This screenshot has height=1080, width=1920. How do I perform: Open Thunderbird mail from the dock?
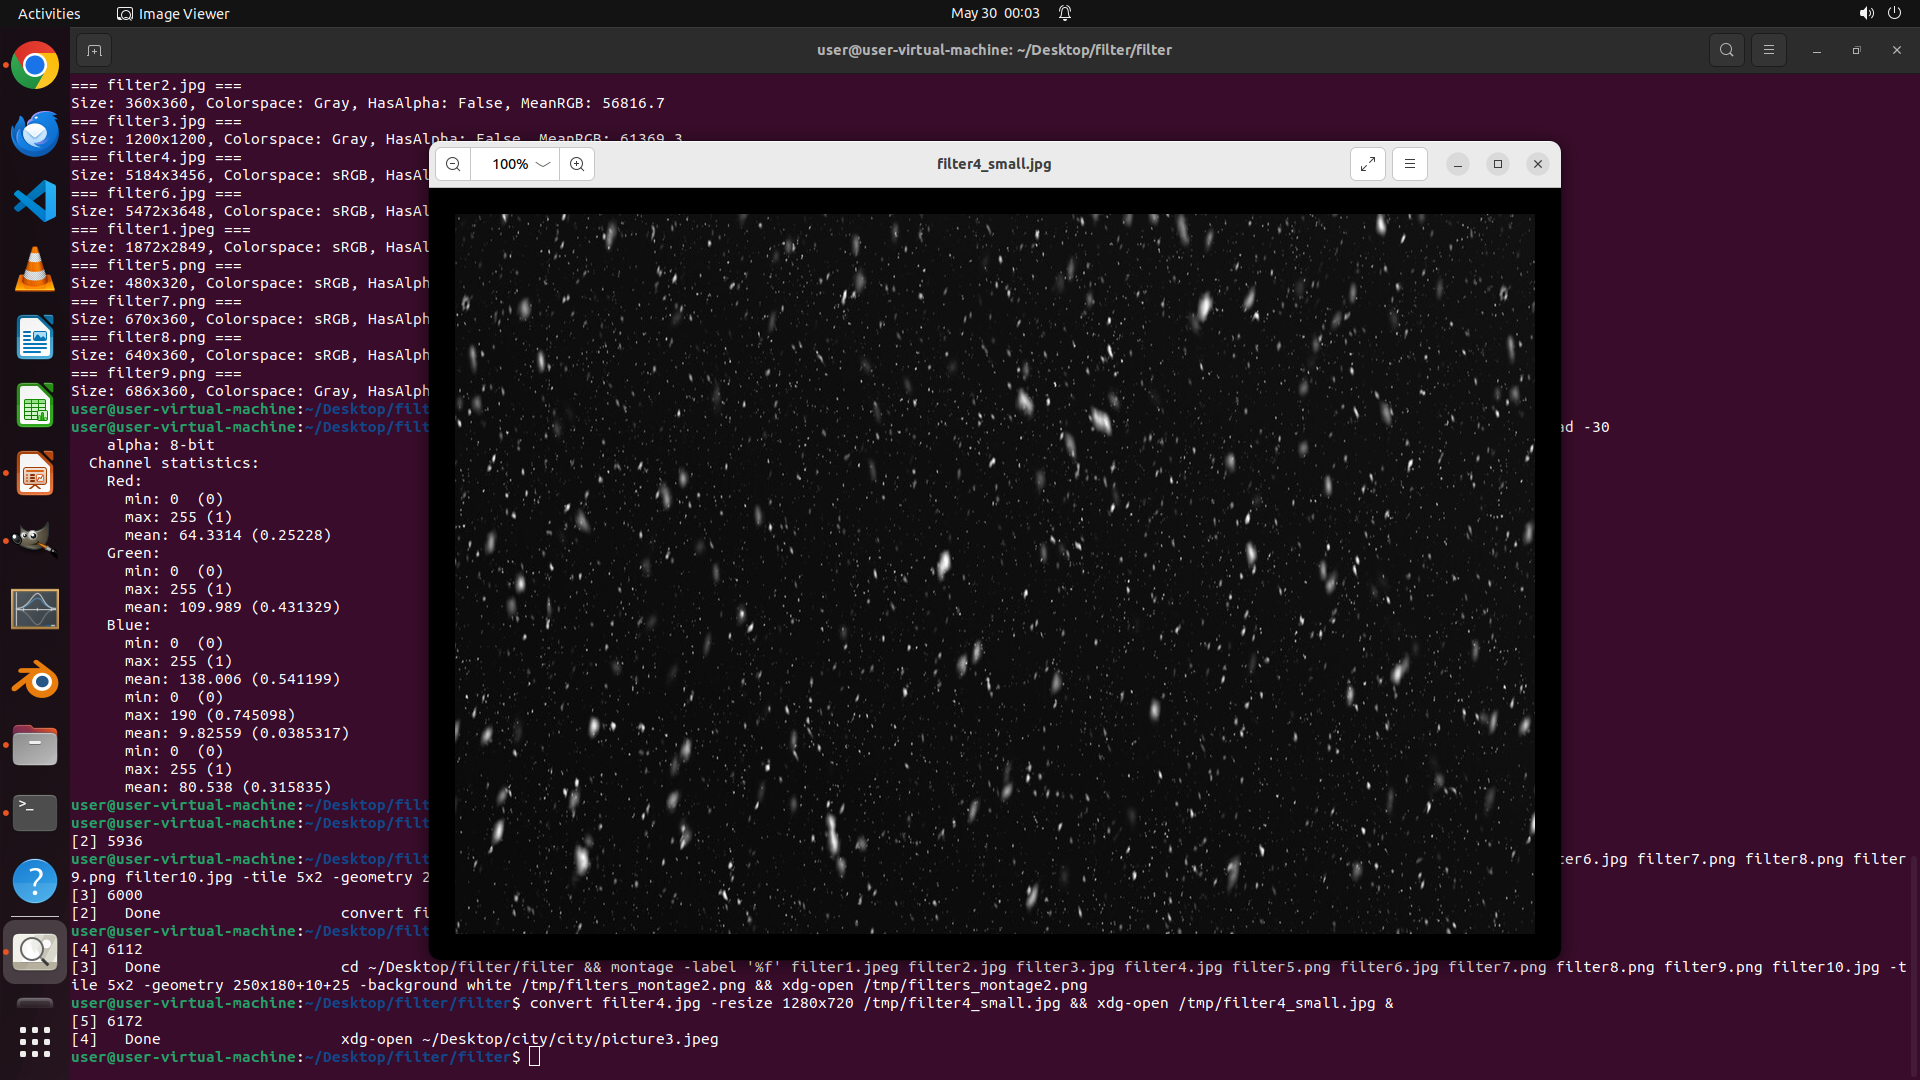tap(35, 134)
